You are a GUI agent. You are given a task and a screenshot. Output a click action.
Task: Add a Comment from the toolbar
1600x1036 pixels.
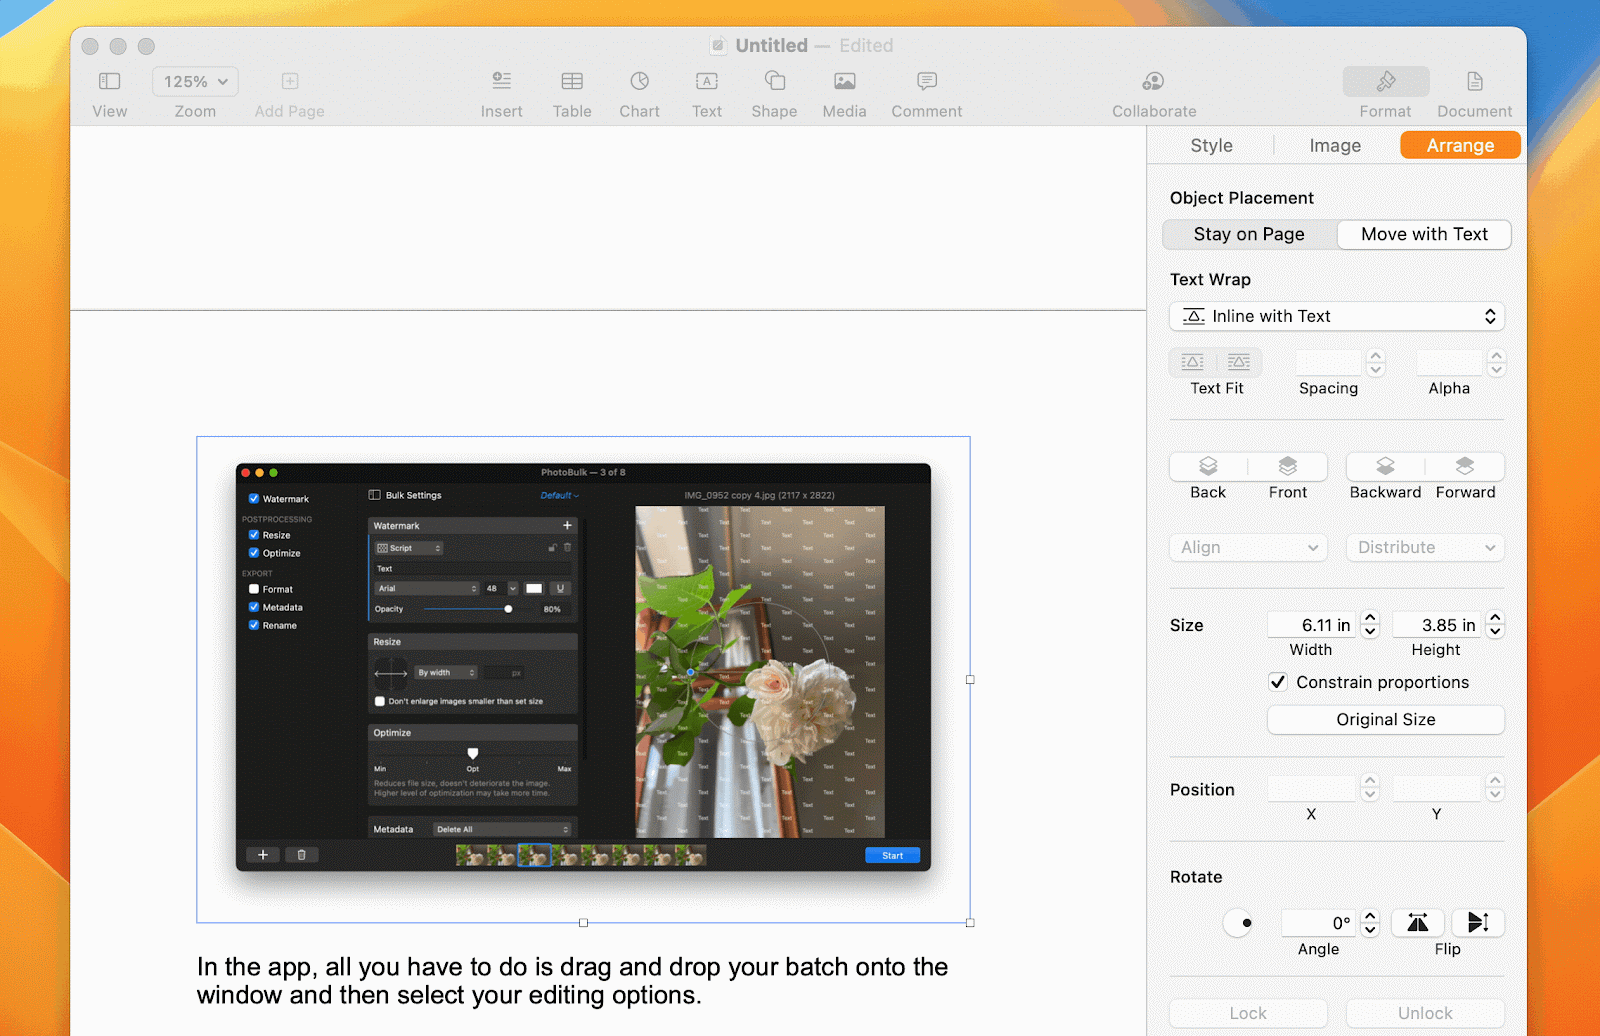click(927, 81)
